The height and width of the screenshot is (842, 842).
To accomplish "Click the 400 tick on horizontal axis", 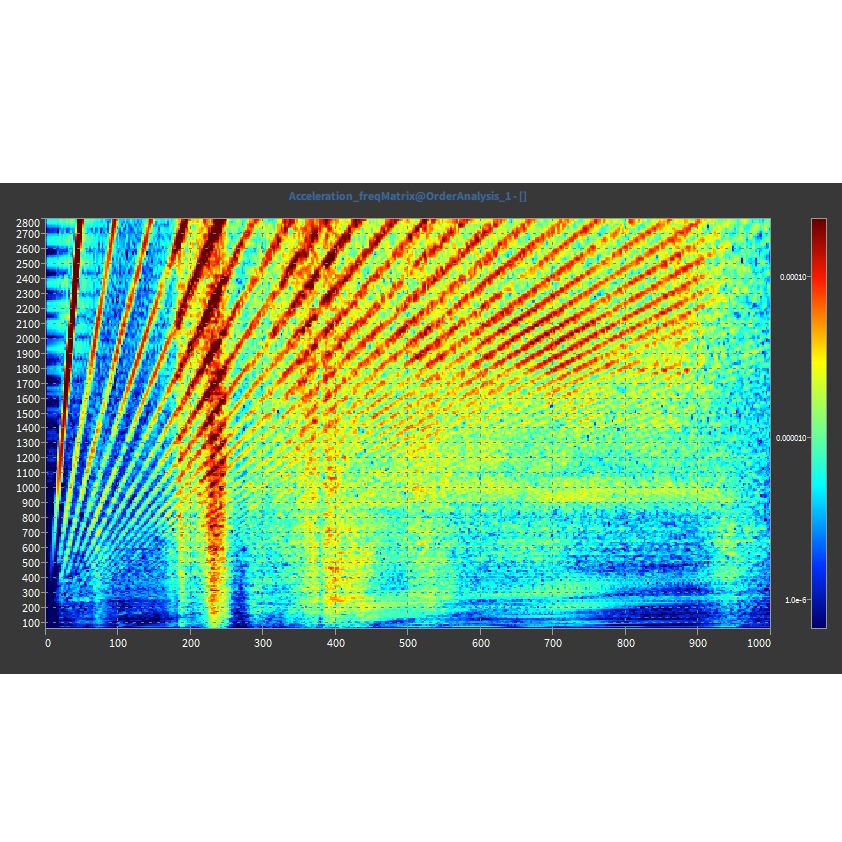I will pyautogui.click(x=336, y=643).
